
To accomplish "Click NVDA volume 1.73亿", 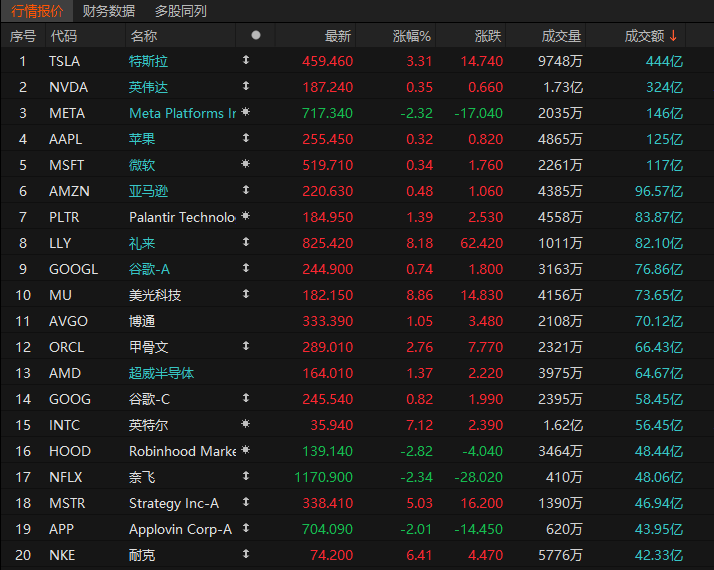I will [563, 87].
